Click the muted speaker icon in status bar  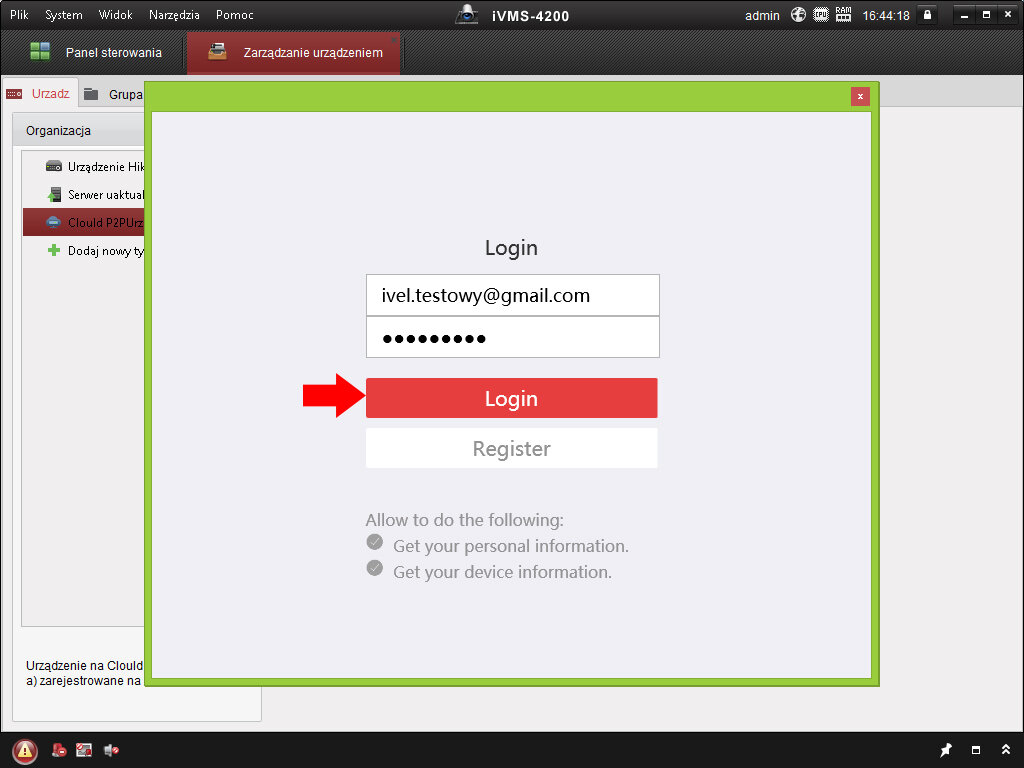click(111, 750)
